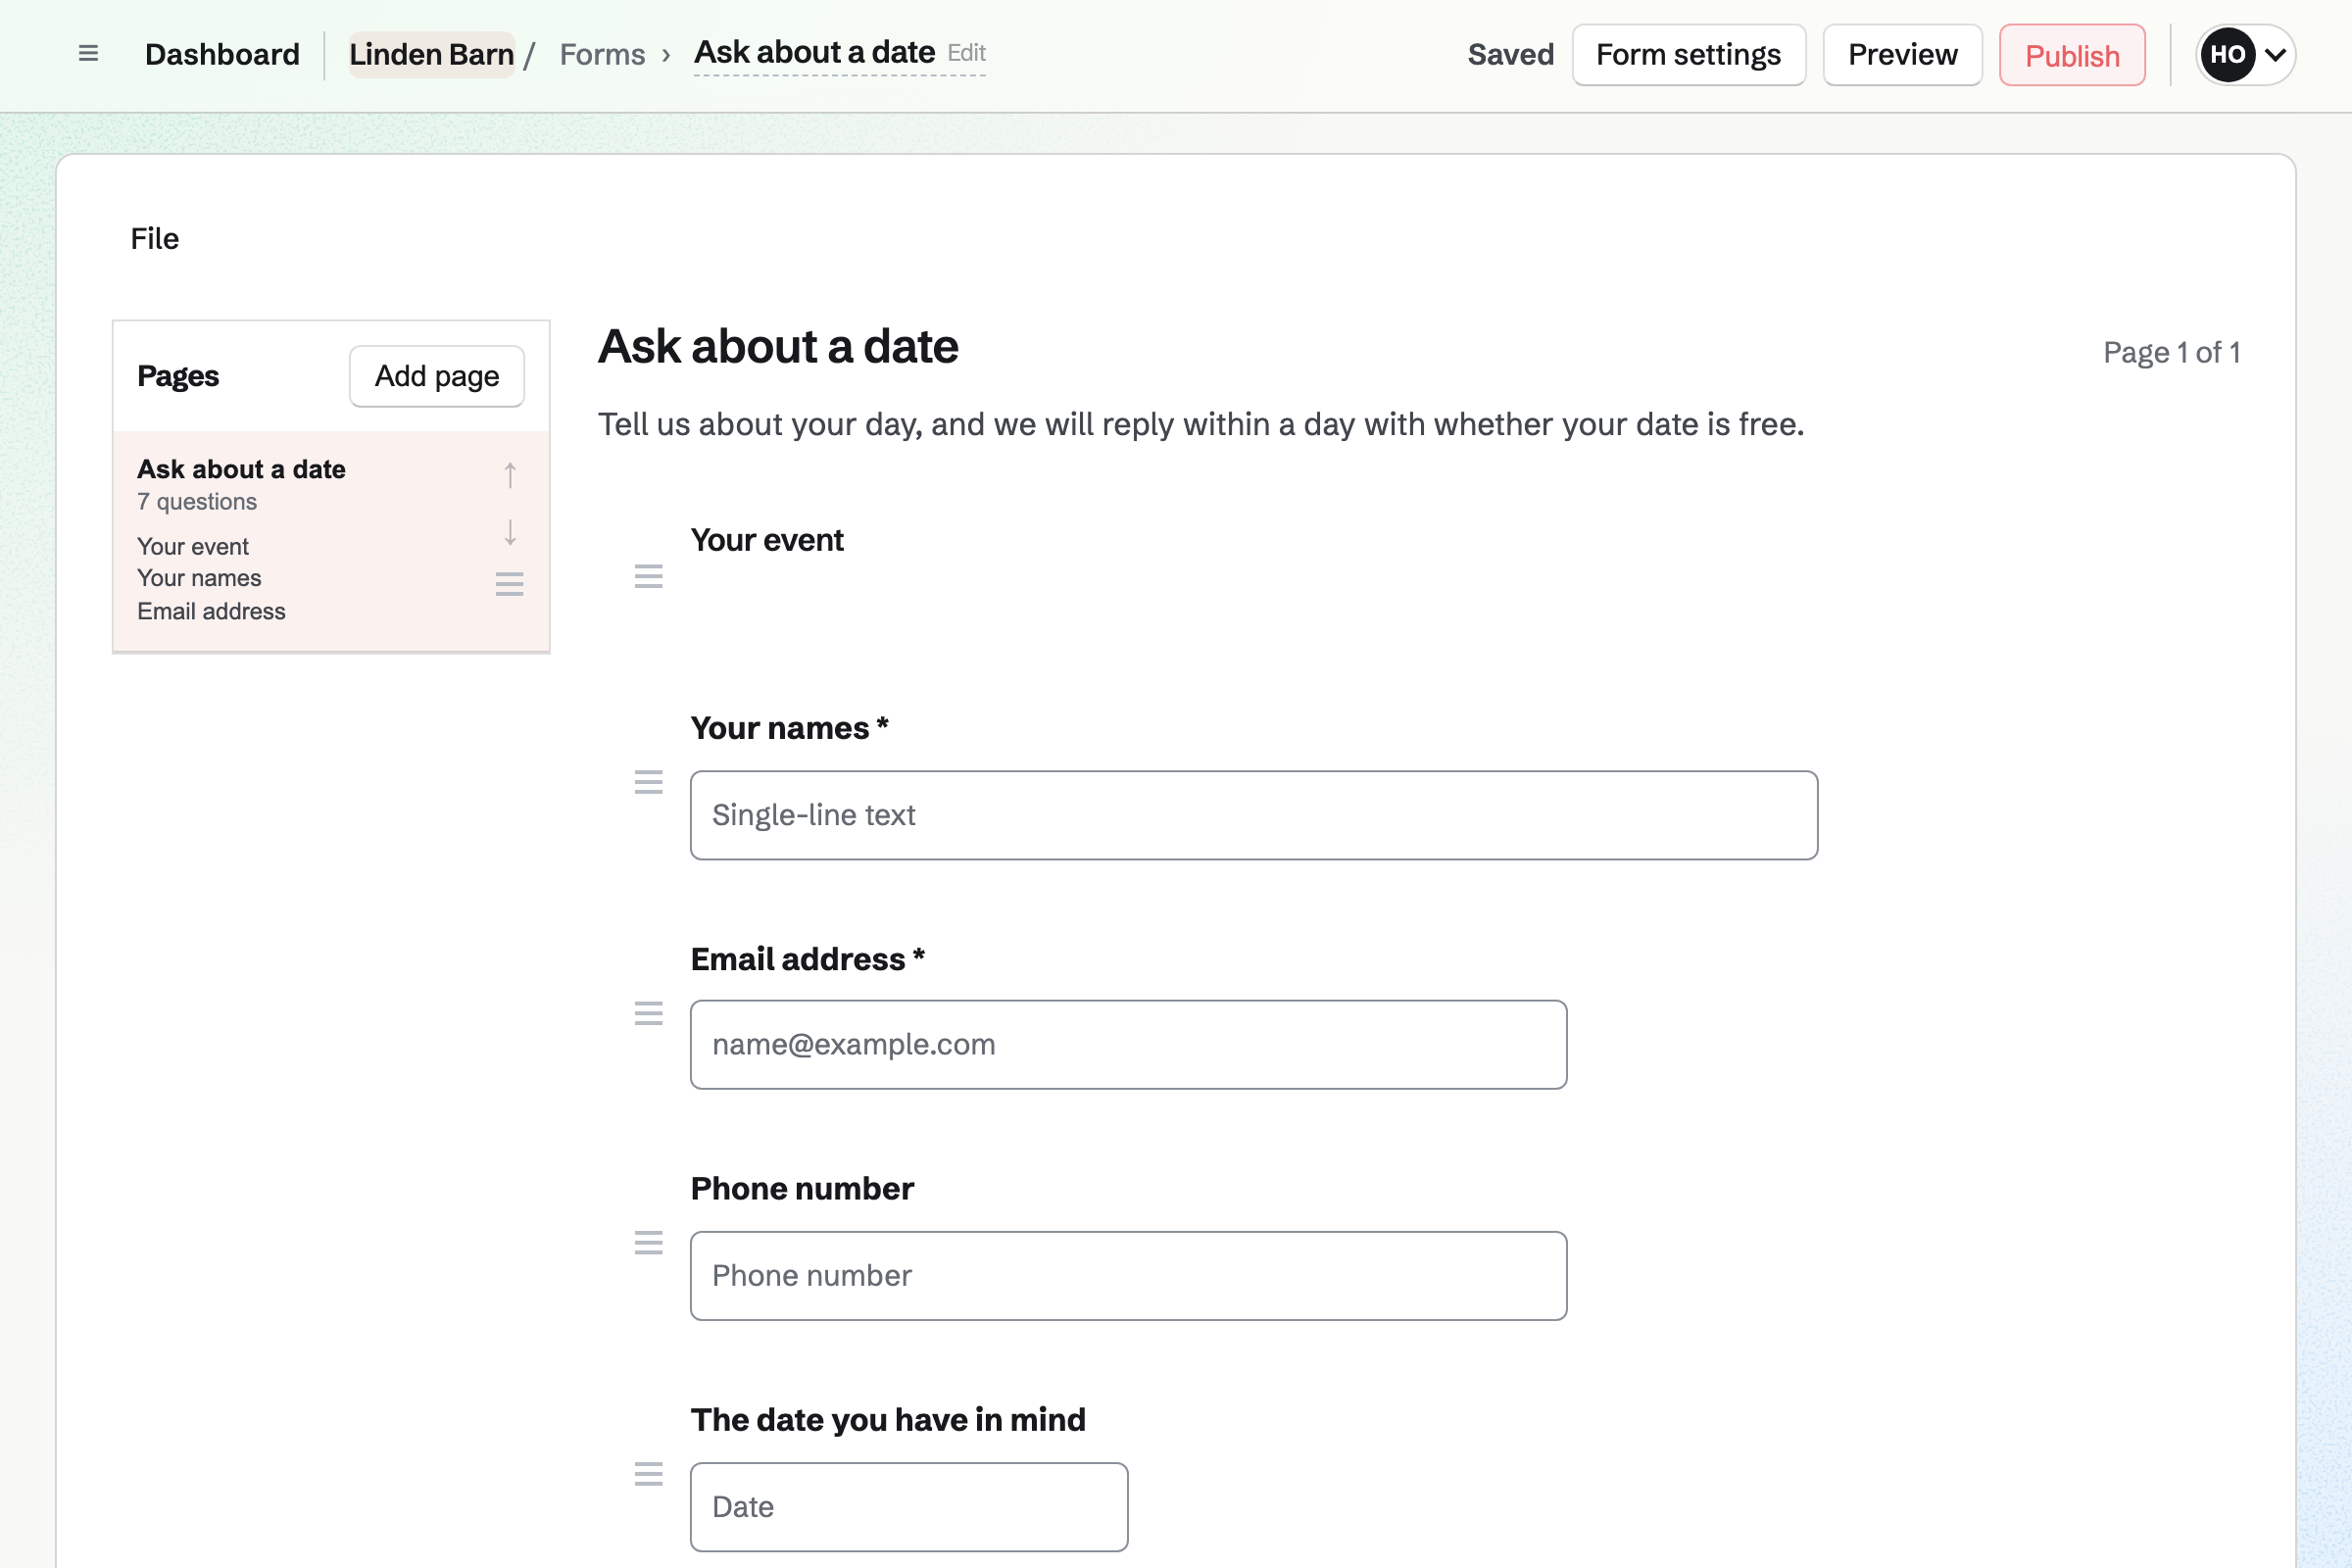Click the Saved status text
This screenshot has height=1568, width=2352.
pyautogui.click(x=1510, y=54)
